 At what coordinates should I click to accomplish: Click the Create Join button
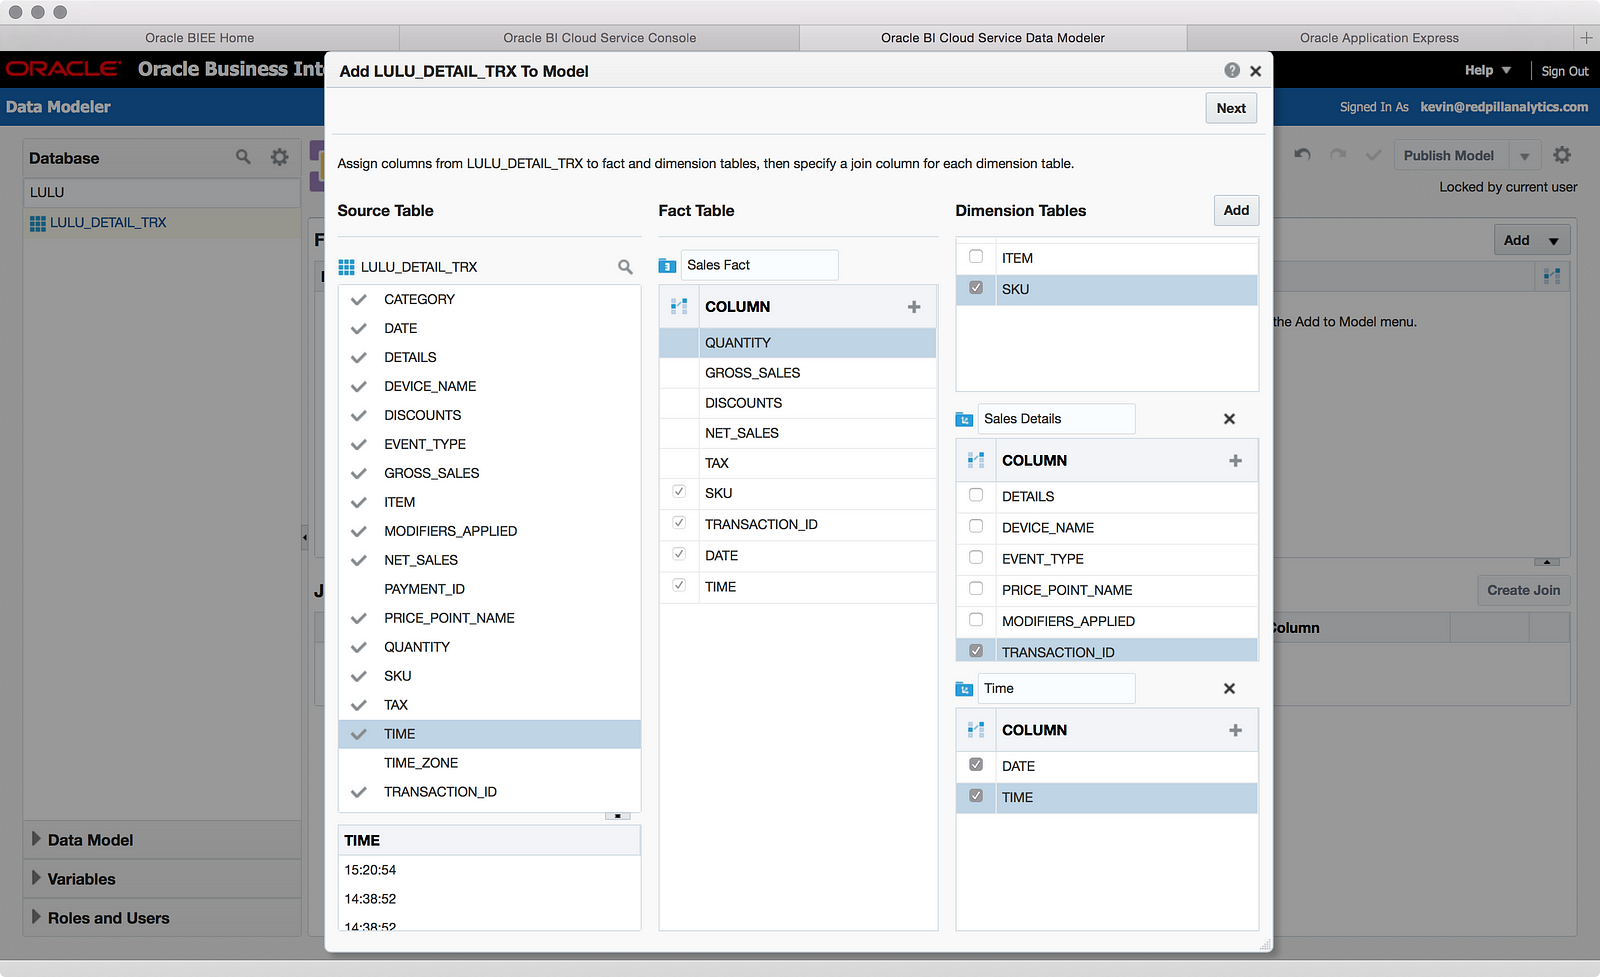click(1523, 590)
